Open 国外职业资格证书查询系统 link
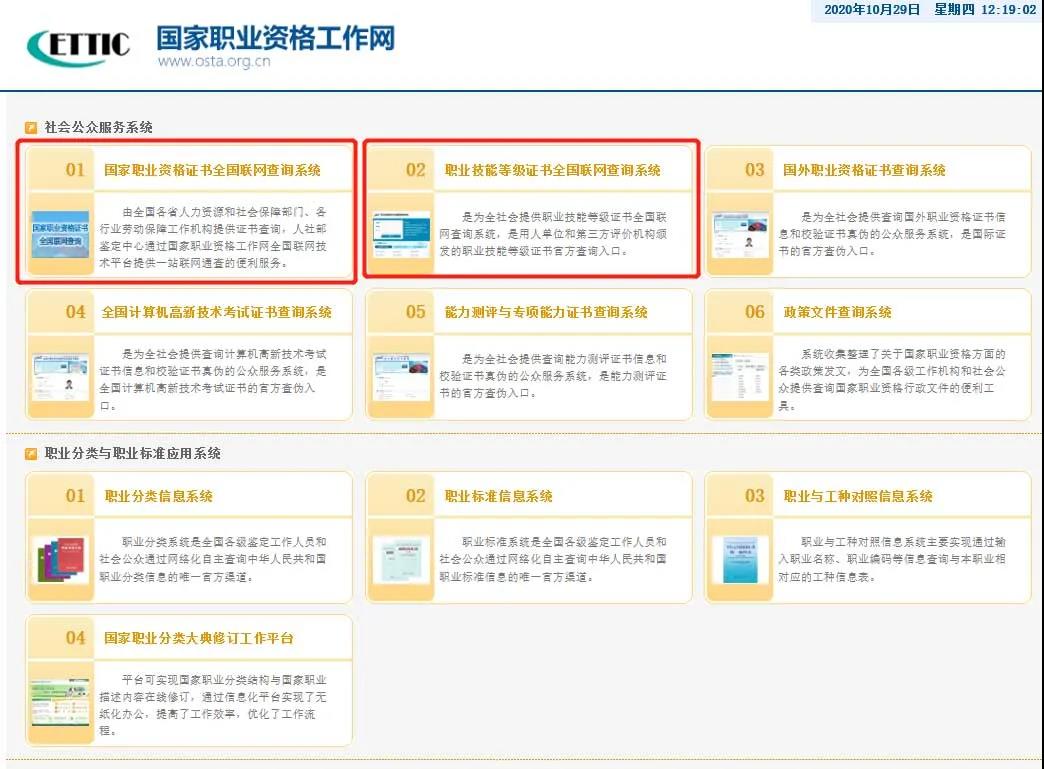 [864, 170]
